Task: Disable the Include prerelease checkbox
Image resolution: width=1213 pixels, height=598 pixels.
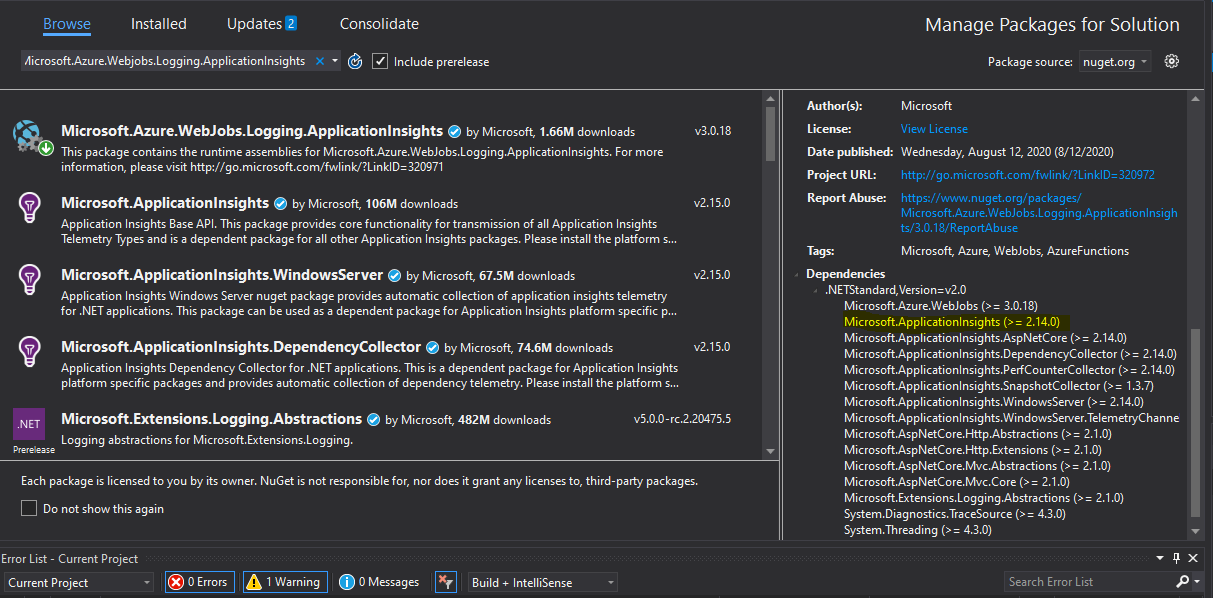Action: click(x=380, y=61)
